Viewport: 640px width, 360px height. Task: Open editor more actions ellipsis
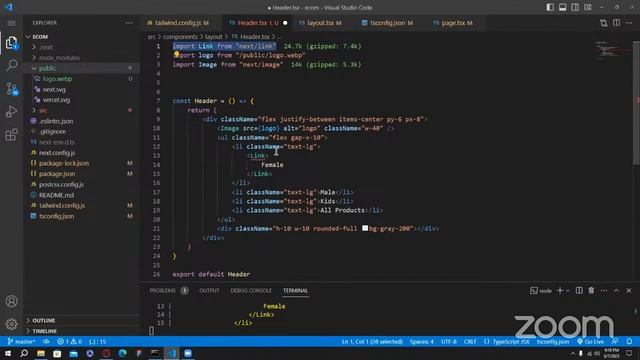coord(629,23)
